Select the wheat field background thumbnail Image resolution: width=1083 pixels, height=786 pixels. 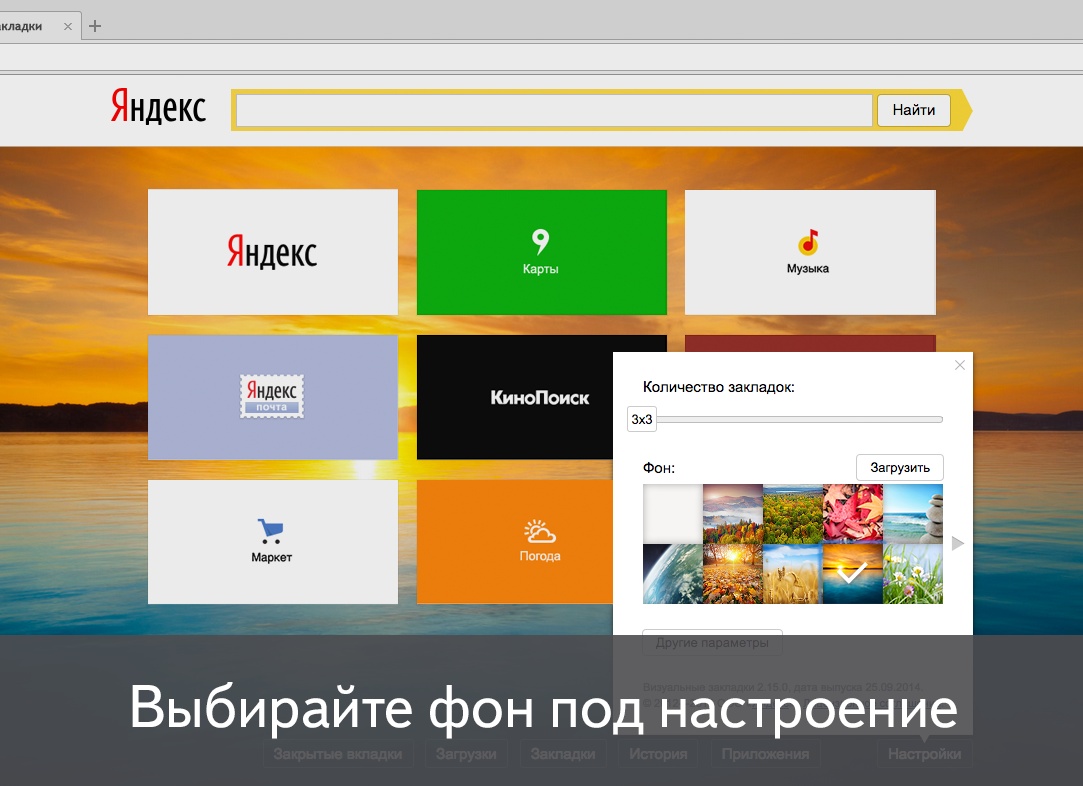pyautogui.click(x=793, y=573)
